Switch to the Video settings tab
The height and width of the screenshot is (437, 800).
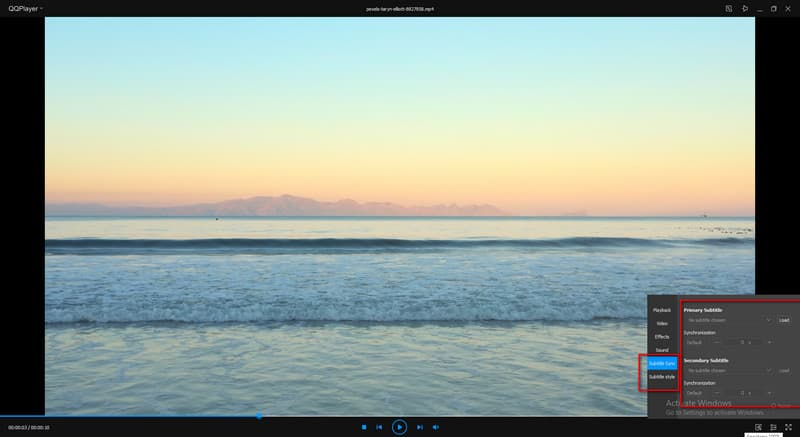(x=662, y=323)
